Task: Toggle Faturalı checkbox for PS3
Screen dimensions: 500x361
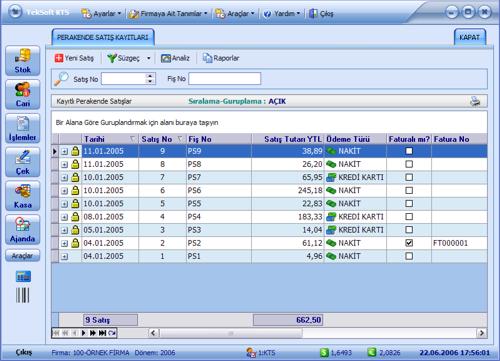Action: point(409,230)
